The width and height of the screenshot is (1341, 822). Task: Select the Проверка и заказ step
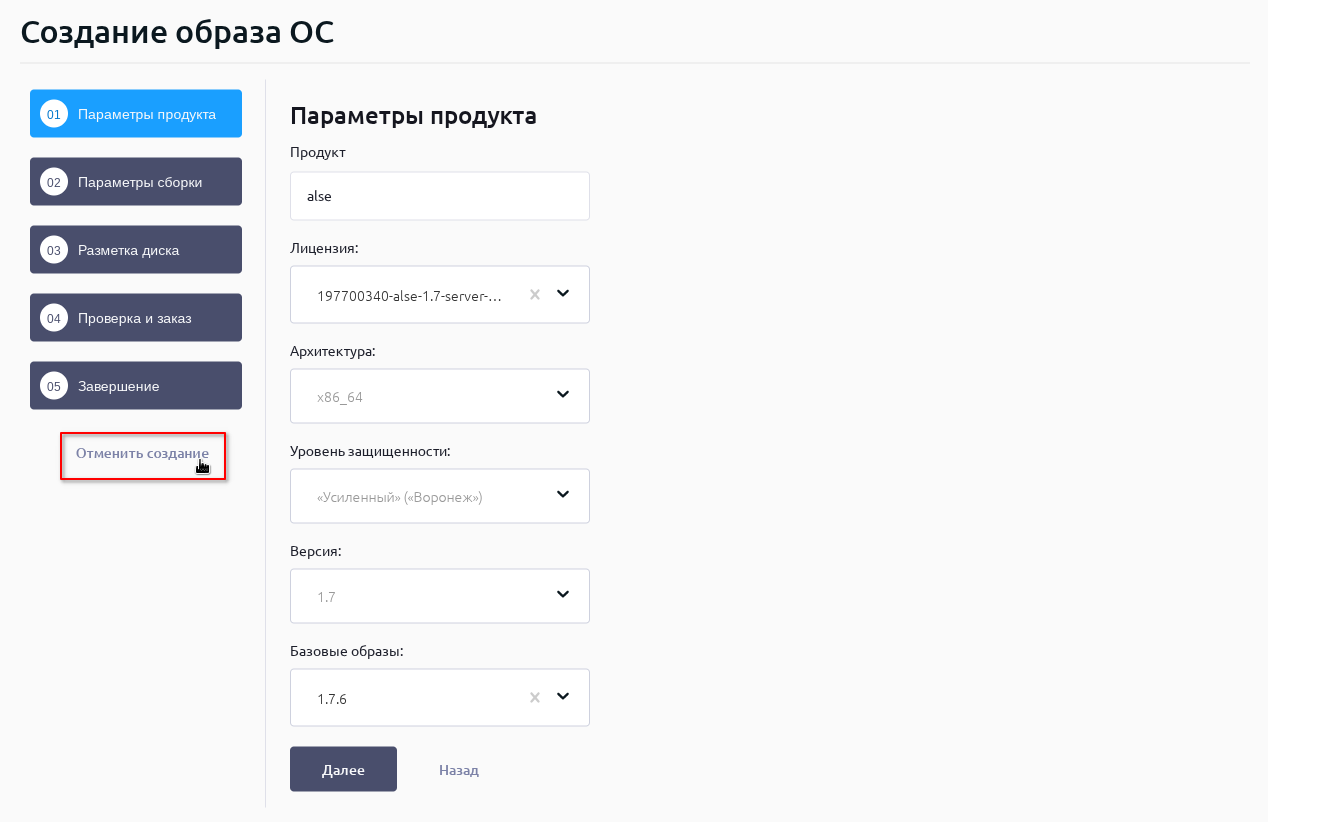[135, 318]
